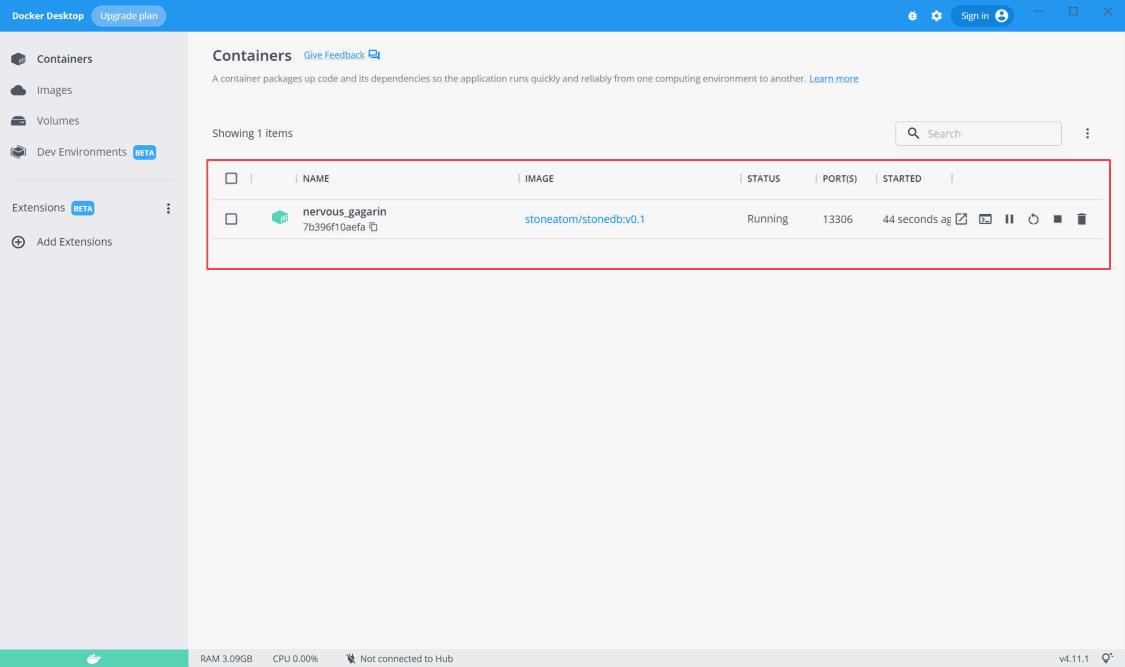Open troubleshoot bug icon in title bar
The width and height of the screenshot is (1125, 667).
pyautogui.click(x=912, y=16)
